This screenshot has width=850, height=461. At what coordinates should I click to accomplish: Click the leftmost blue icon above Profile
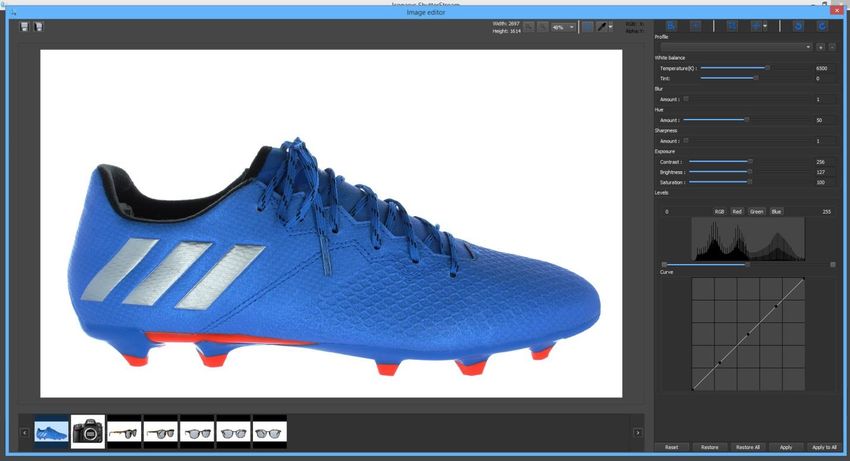[671, 26]
